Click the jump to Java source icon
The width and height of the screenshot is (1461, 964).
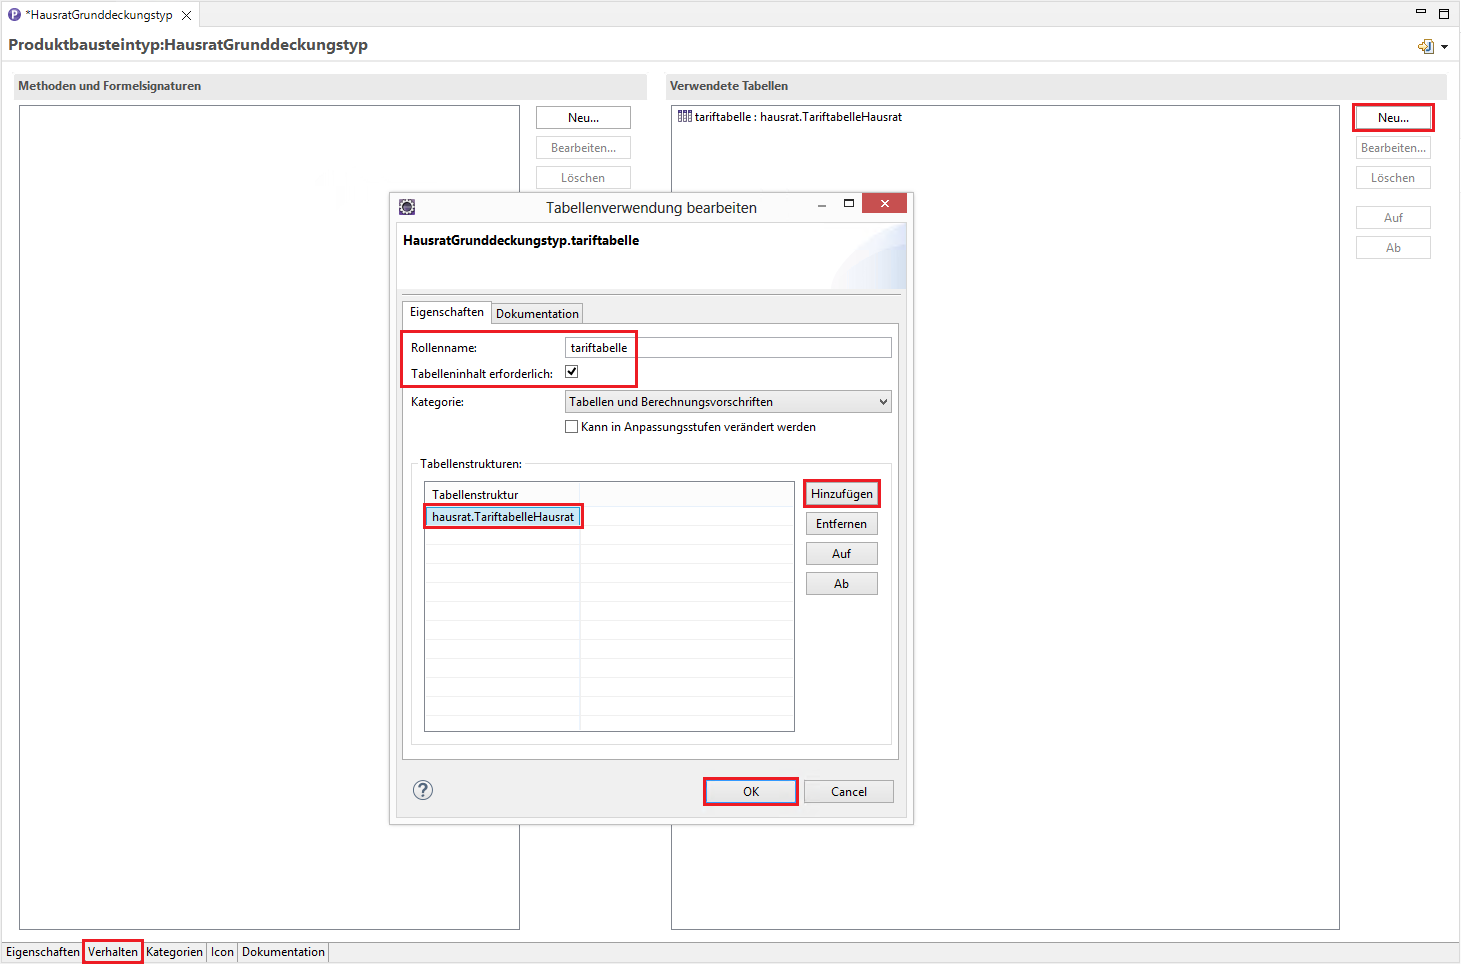click(x=1425, y=46)
